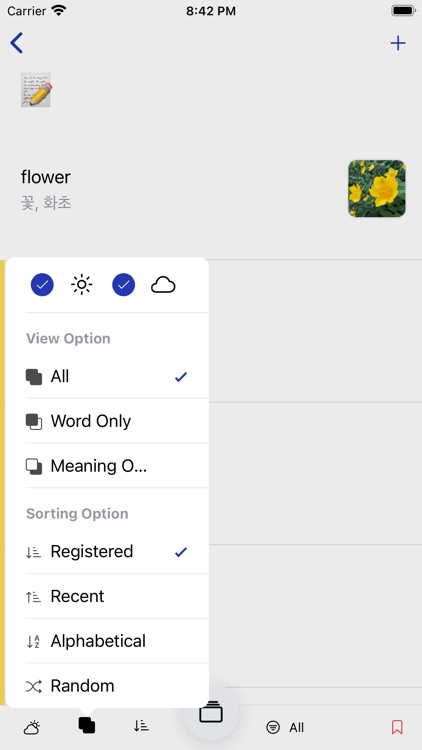
Task: Tap the center flashcard stack button
Action: 211,712
